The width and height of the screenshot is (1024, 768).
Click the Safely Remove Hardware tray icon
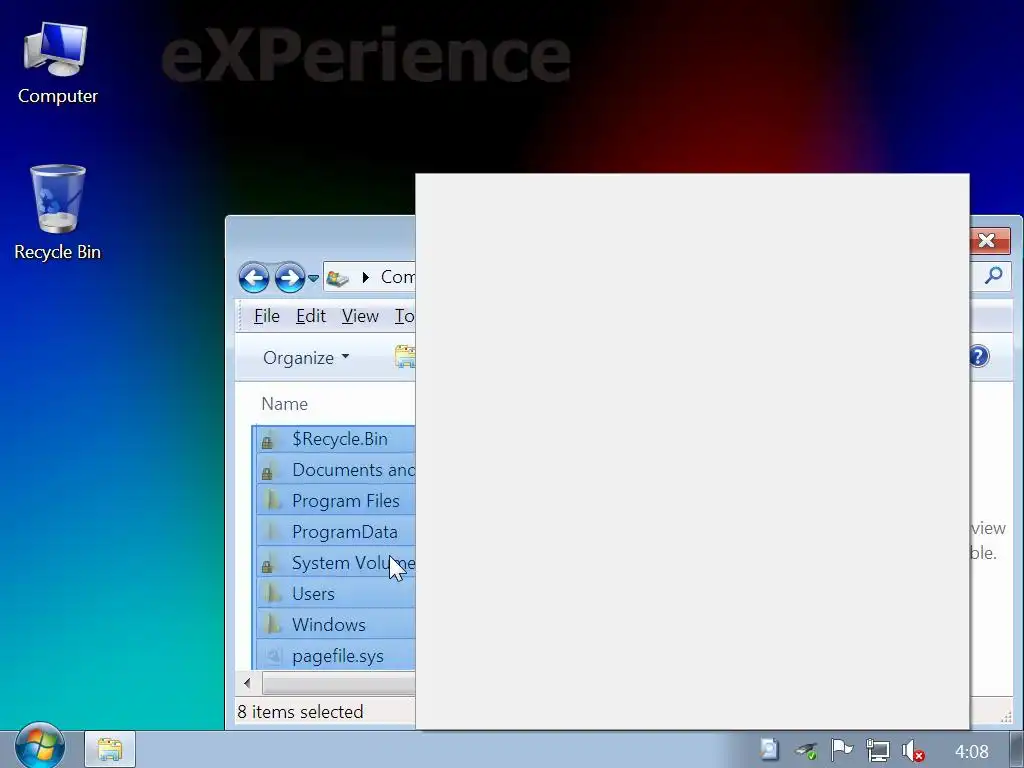click(806, 751)
